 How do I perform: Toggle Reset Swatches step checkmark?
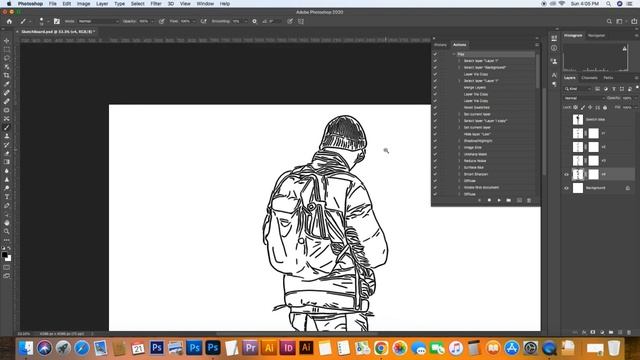[x=435, y=107]
